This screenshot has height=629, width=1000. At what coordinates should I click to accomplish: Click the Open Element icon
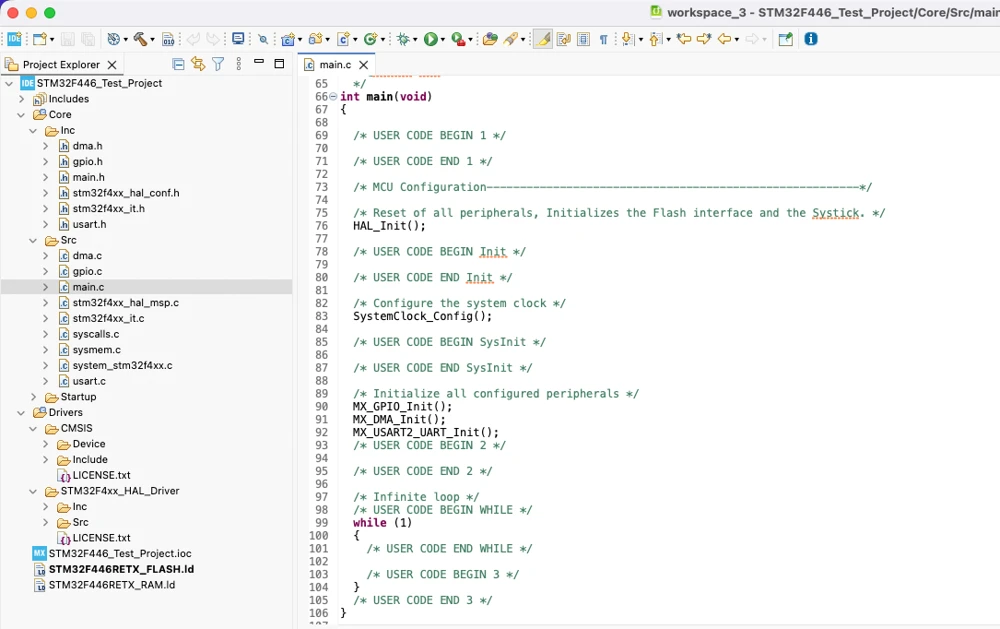(490, 39)
